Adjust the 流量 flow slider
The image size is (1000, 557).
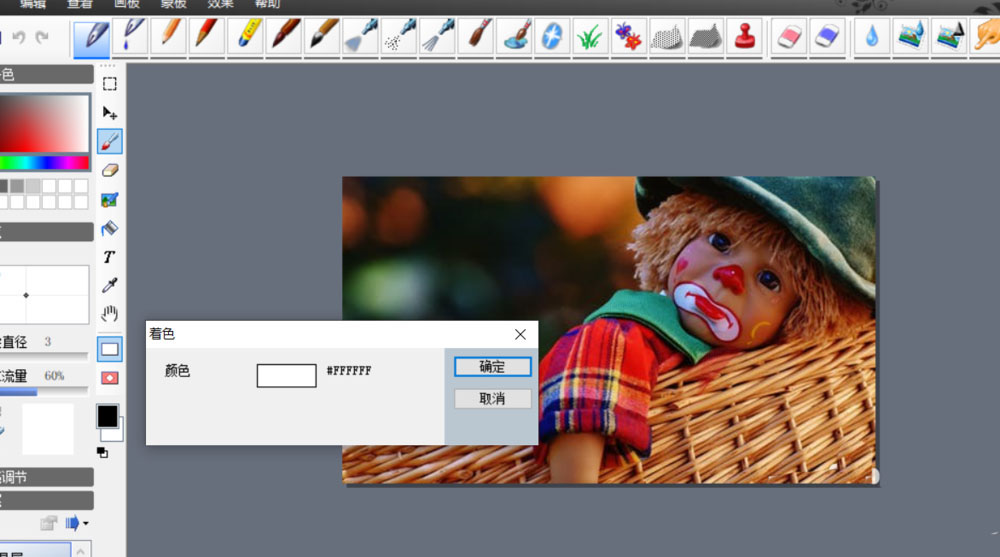[43, 392]
